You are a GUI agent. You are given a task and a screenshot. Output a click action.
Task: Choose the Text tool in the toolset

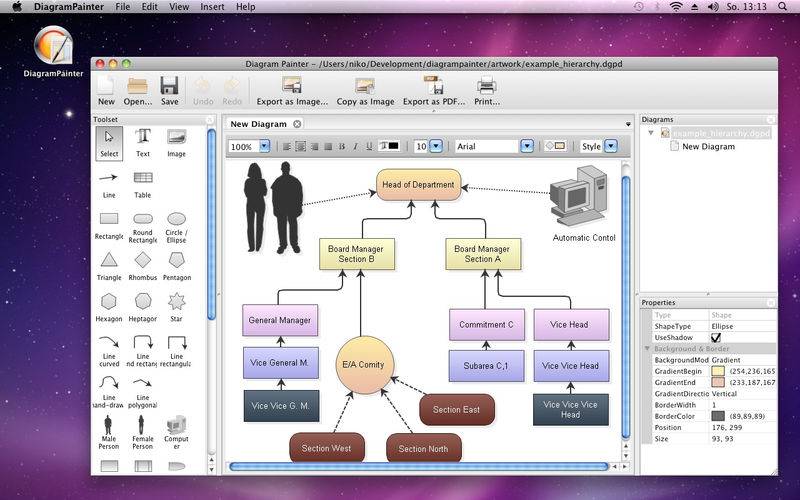pos(143,143)
